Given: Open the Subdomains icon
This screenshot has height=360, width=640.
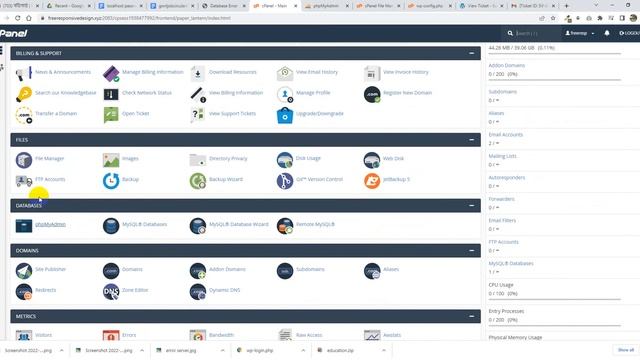Looking at the screenshot, I should pos(284,271).
